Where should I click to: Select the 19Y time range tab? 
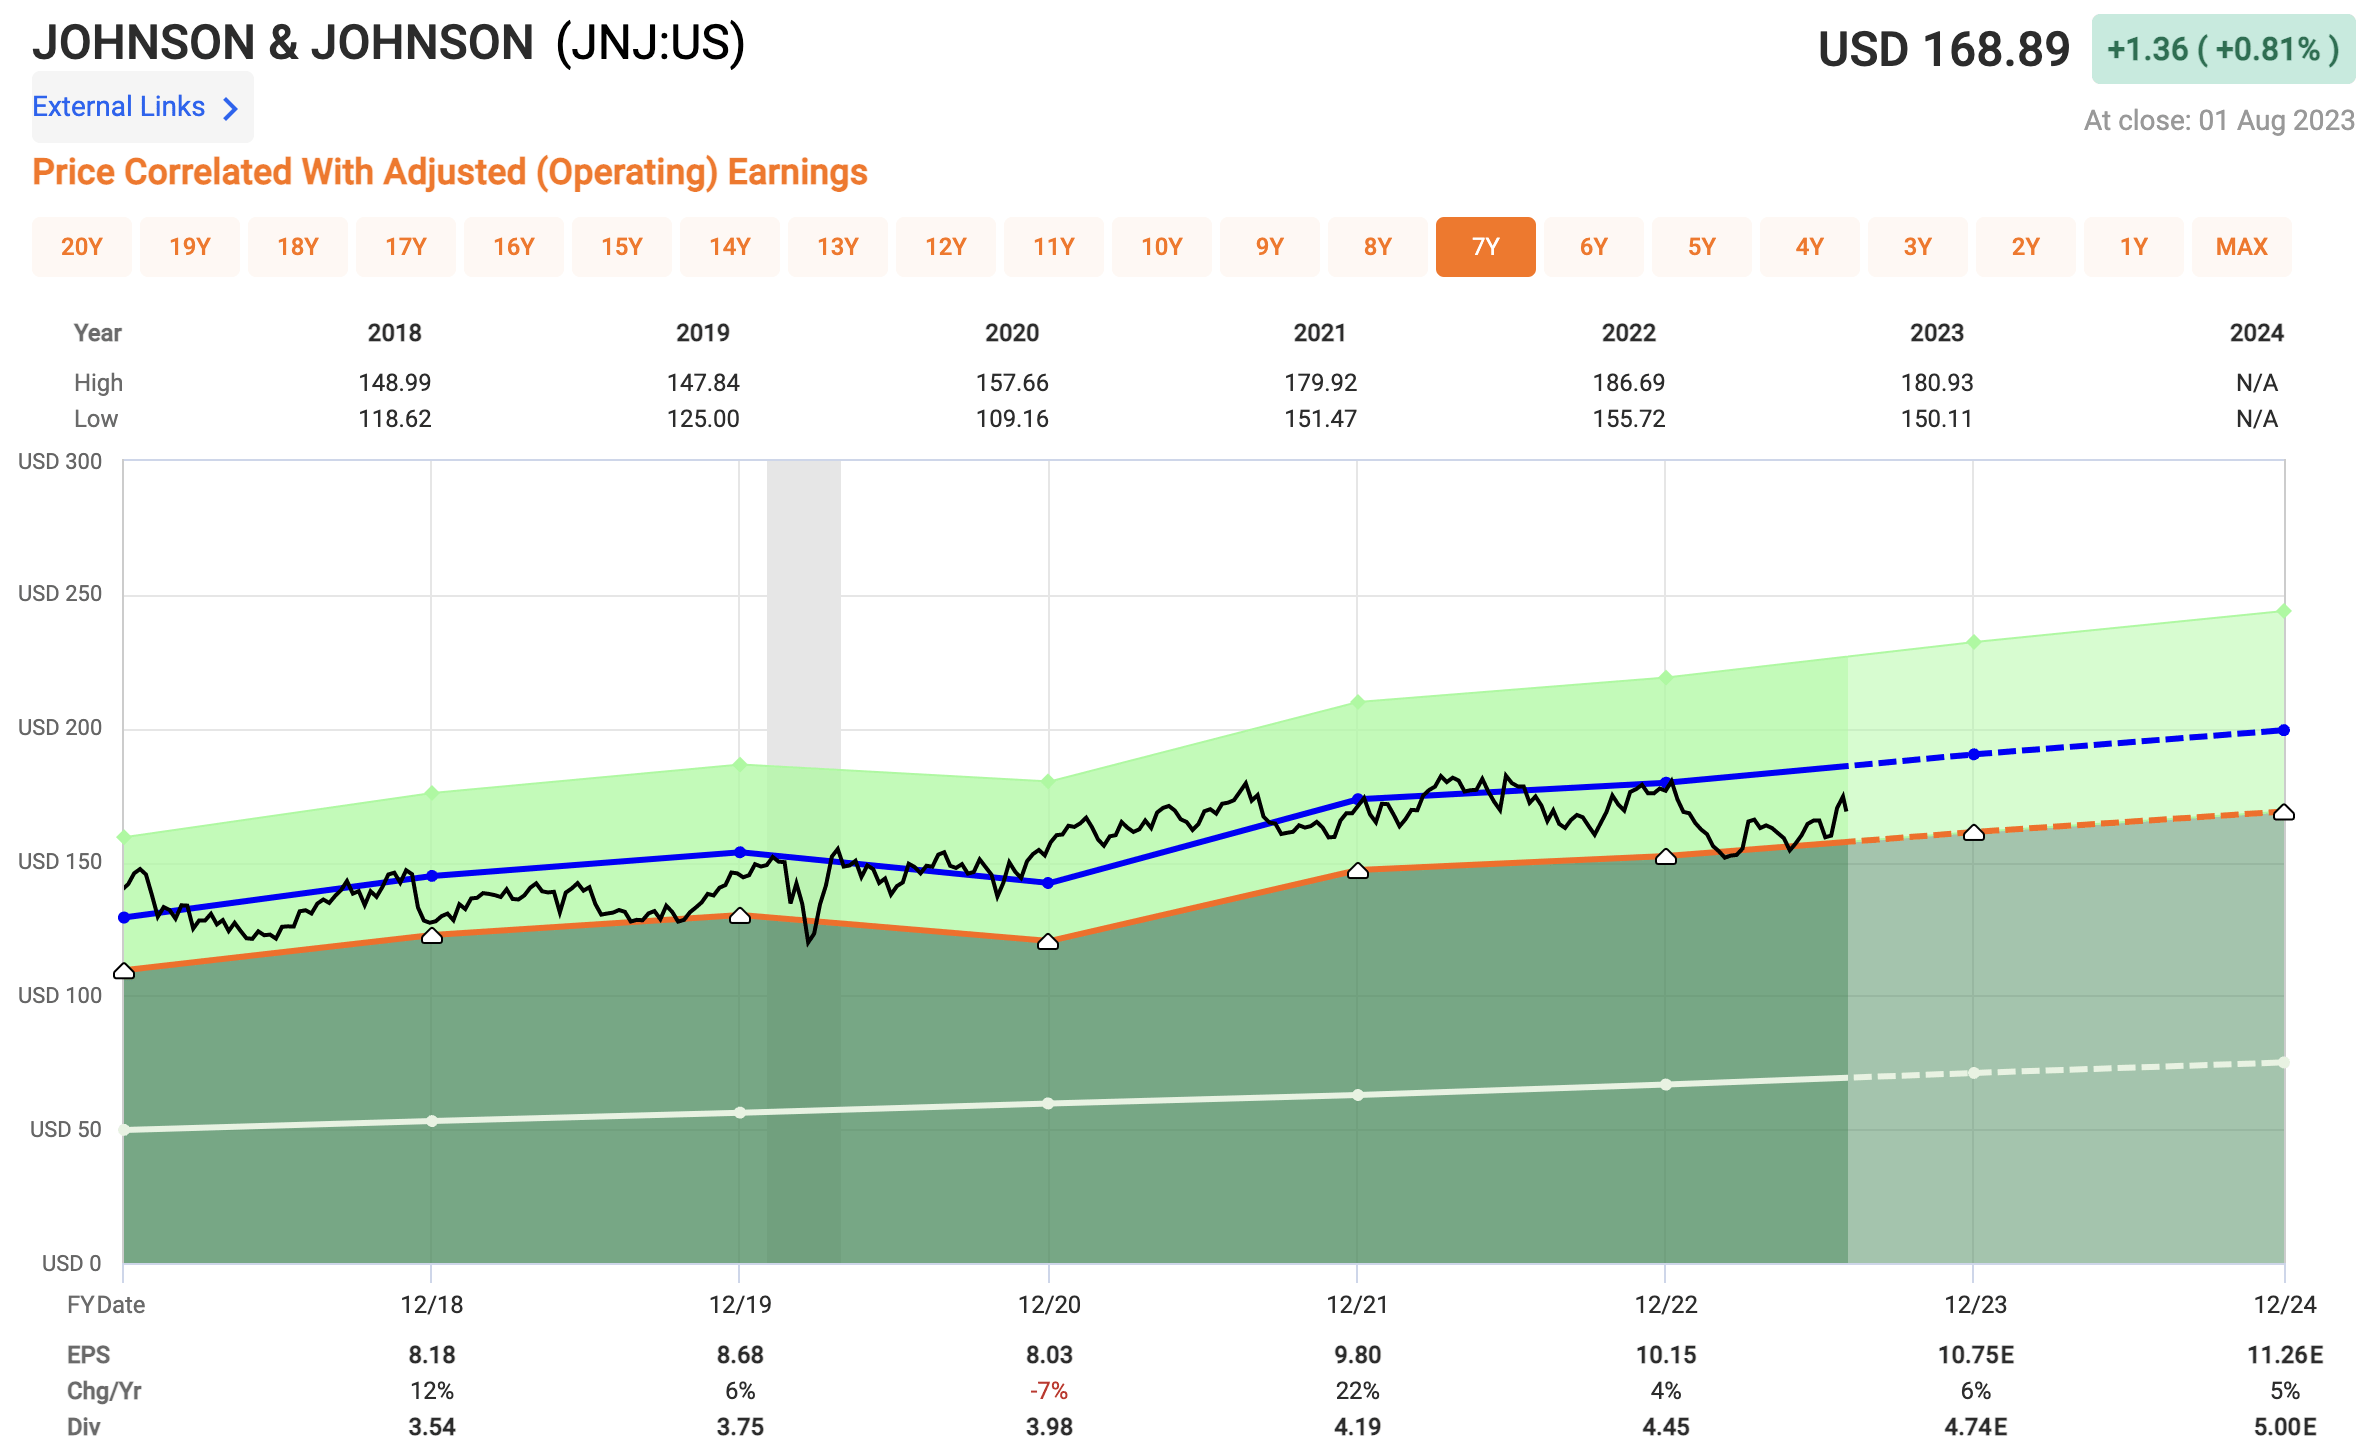190,247
